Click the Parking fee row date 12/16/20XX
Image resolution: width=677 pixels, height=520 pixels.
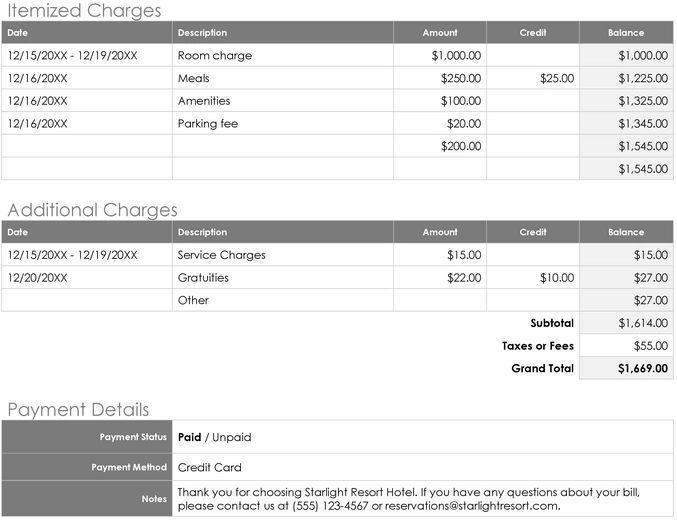click(x=38, y=124)
